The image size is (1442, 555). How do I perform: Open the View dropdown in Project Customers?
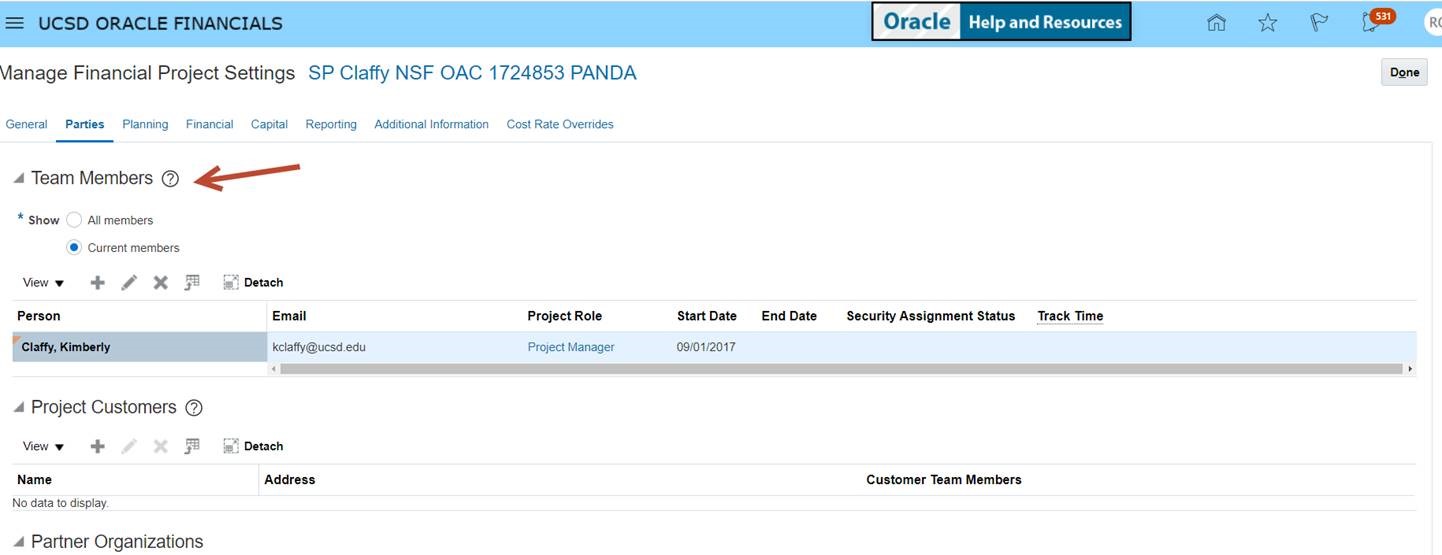pyautogui.click(x=43, y=447)
